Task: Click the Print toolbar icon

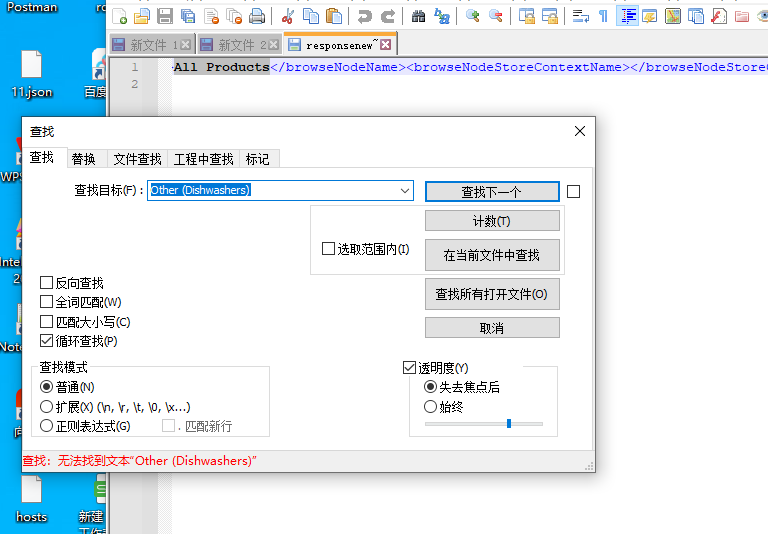Action: (257, 17)
